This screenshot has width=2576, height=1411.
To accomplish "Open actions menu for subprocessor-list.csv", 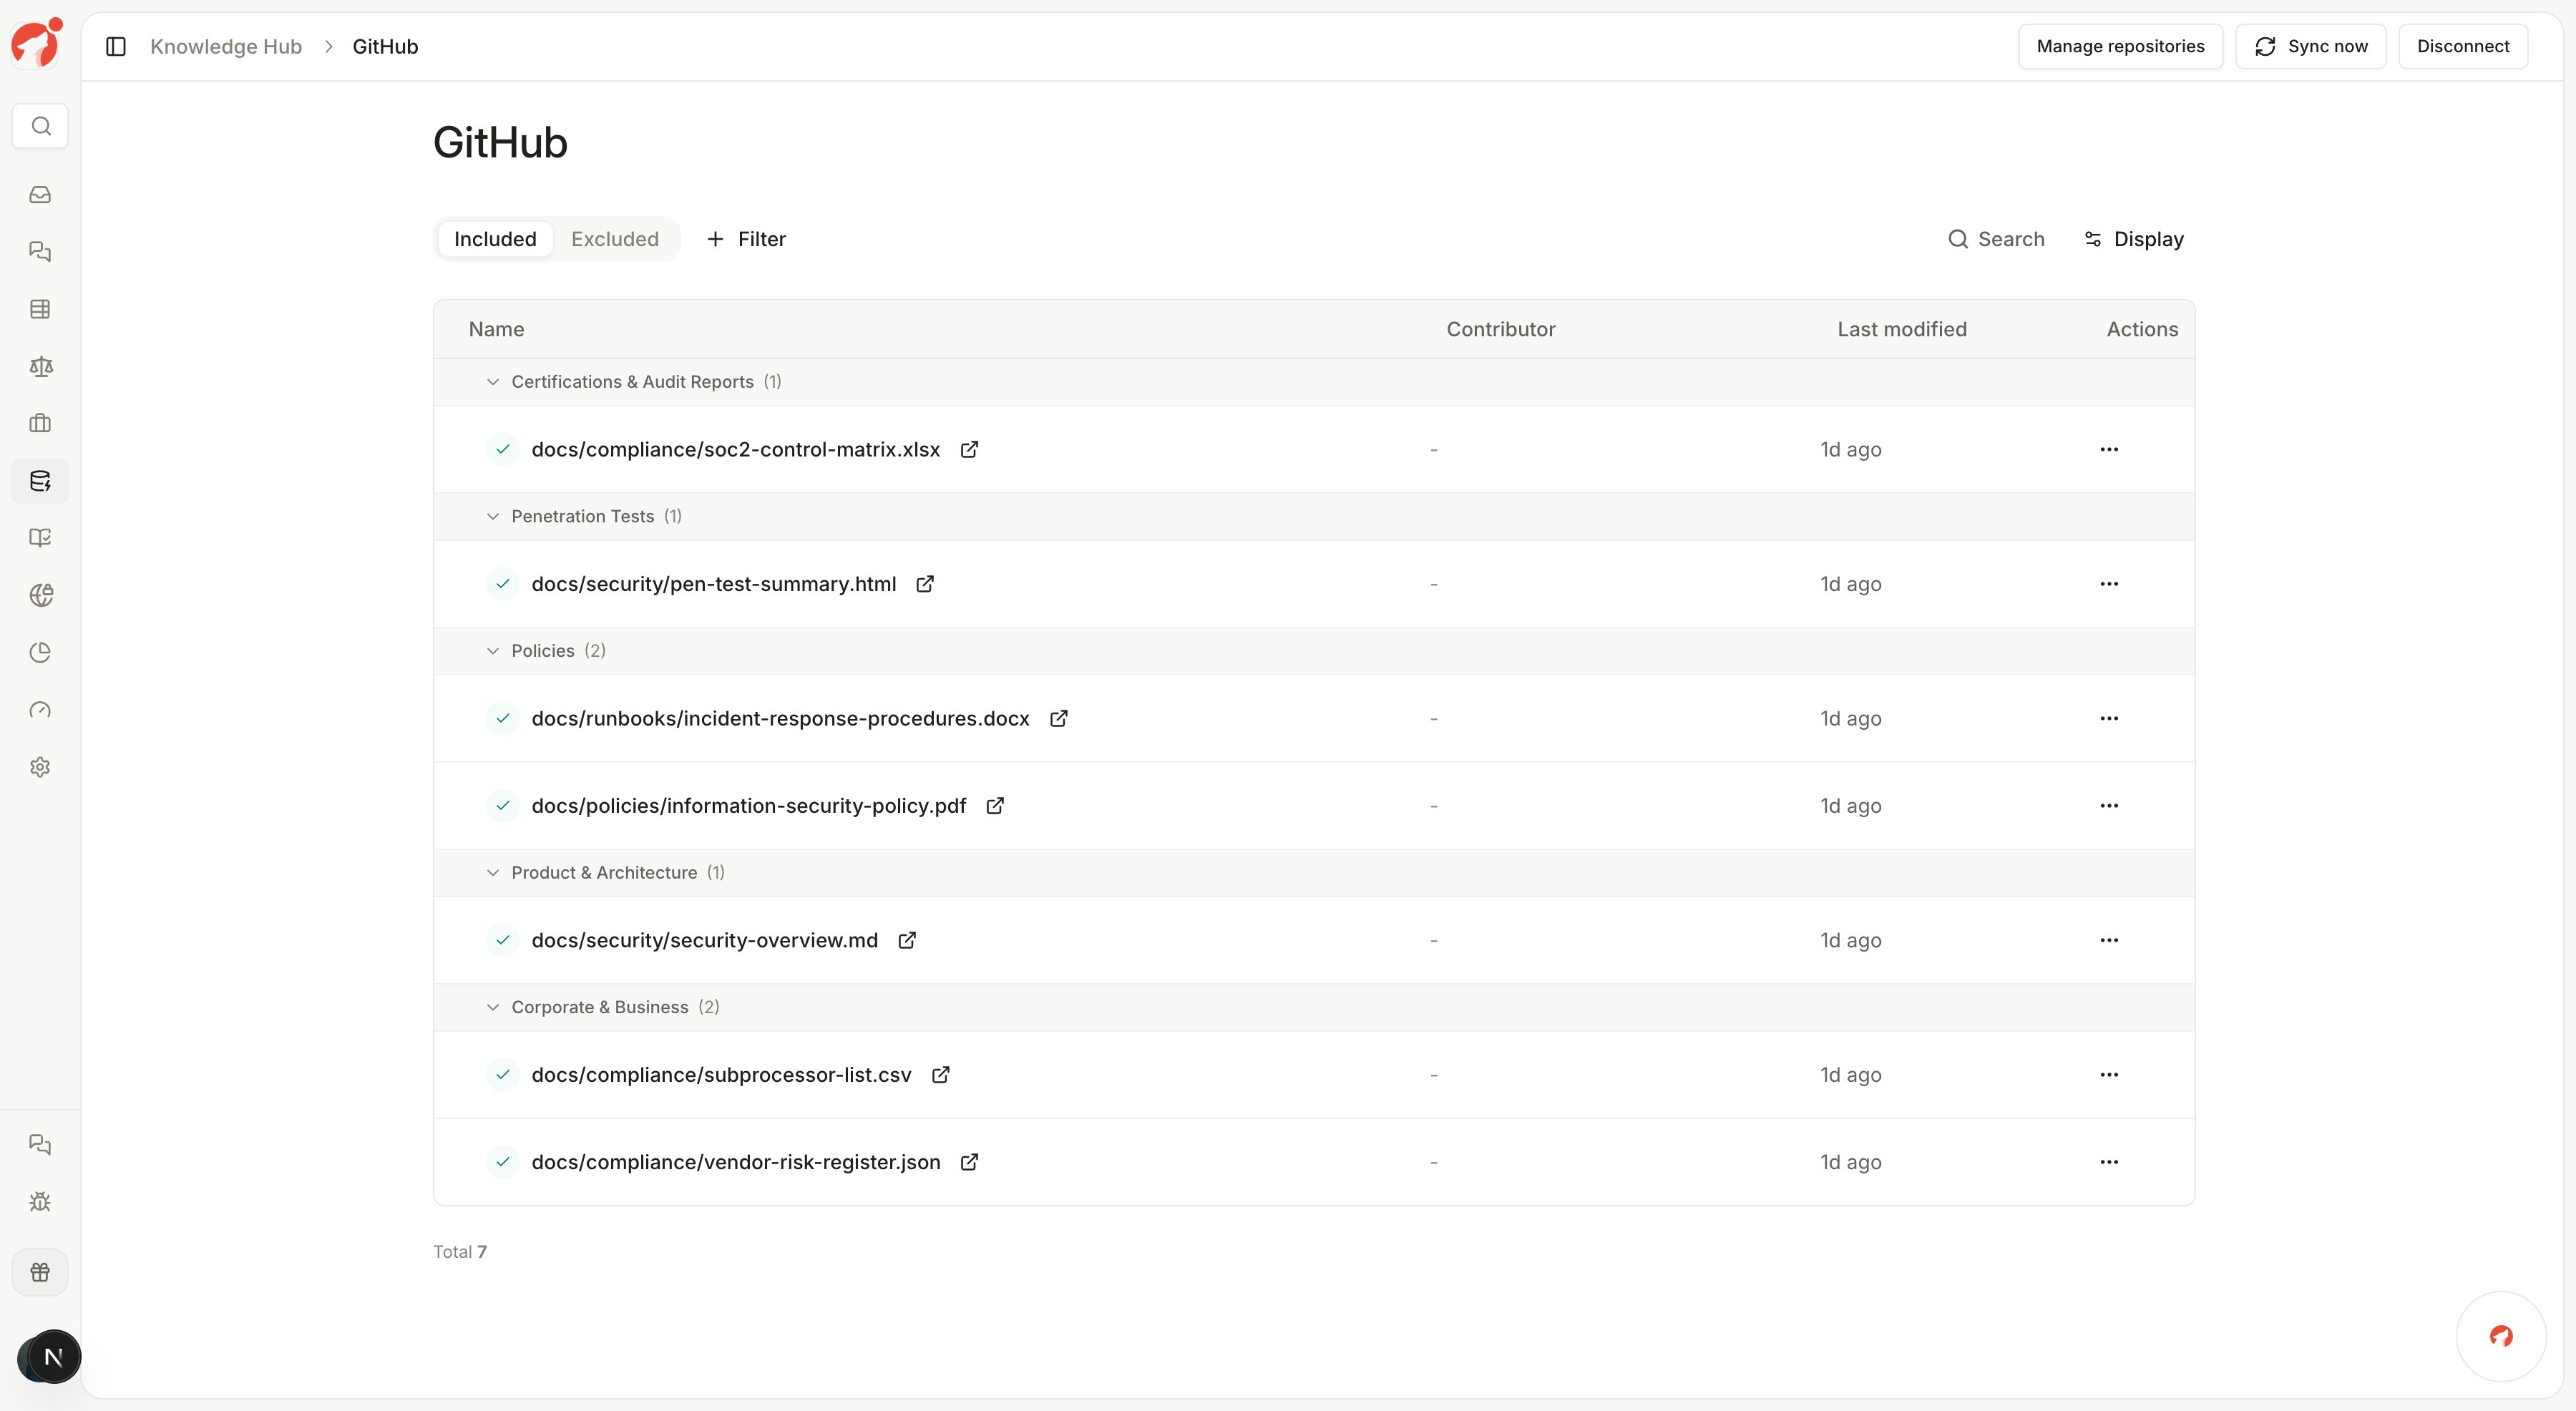I will click(x=2109, y=1074).
